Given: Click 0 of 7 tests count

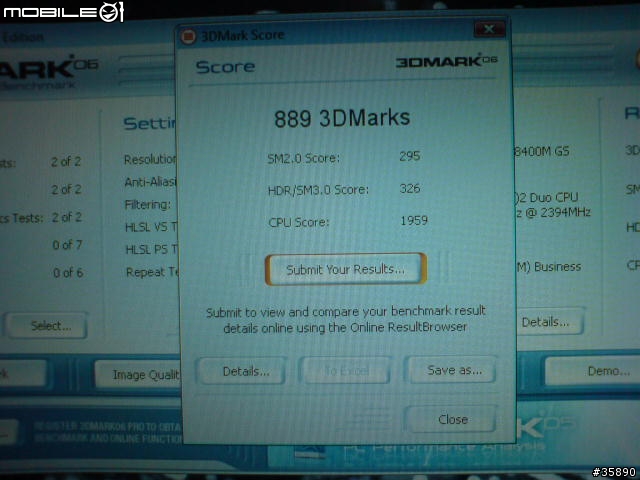Looking at the screenshot, I should (x=67, y=245).
